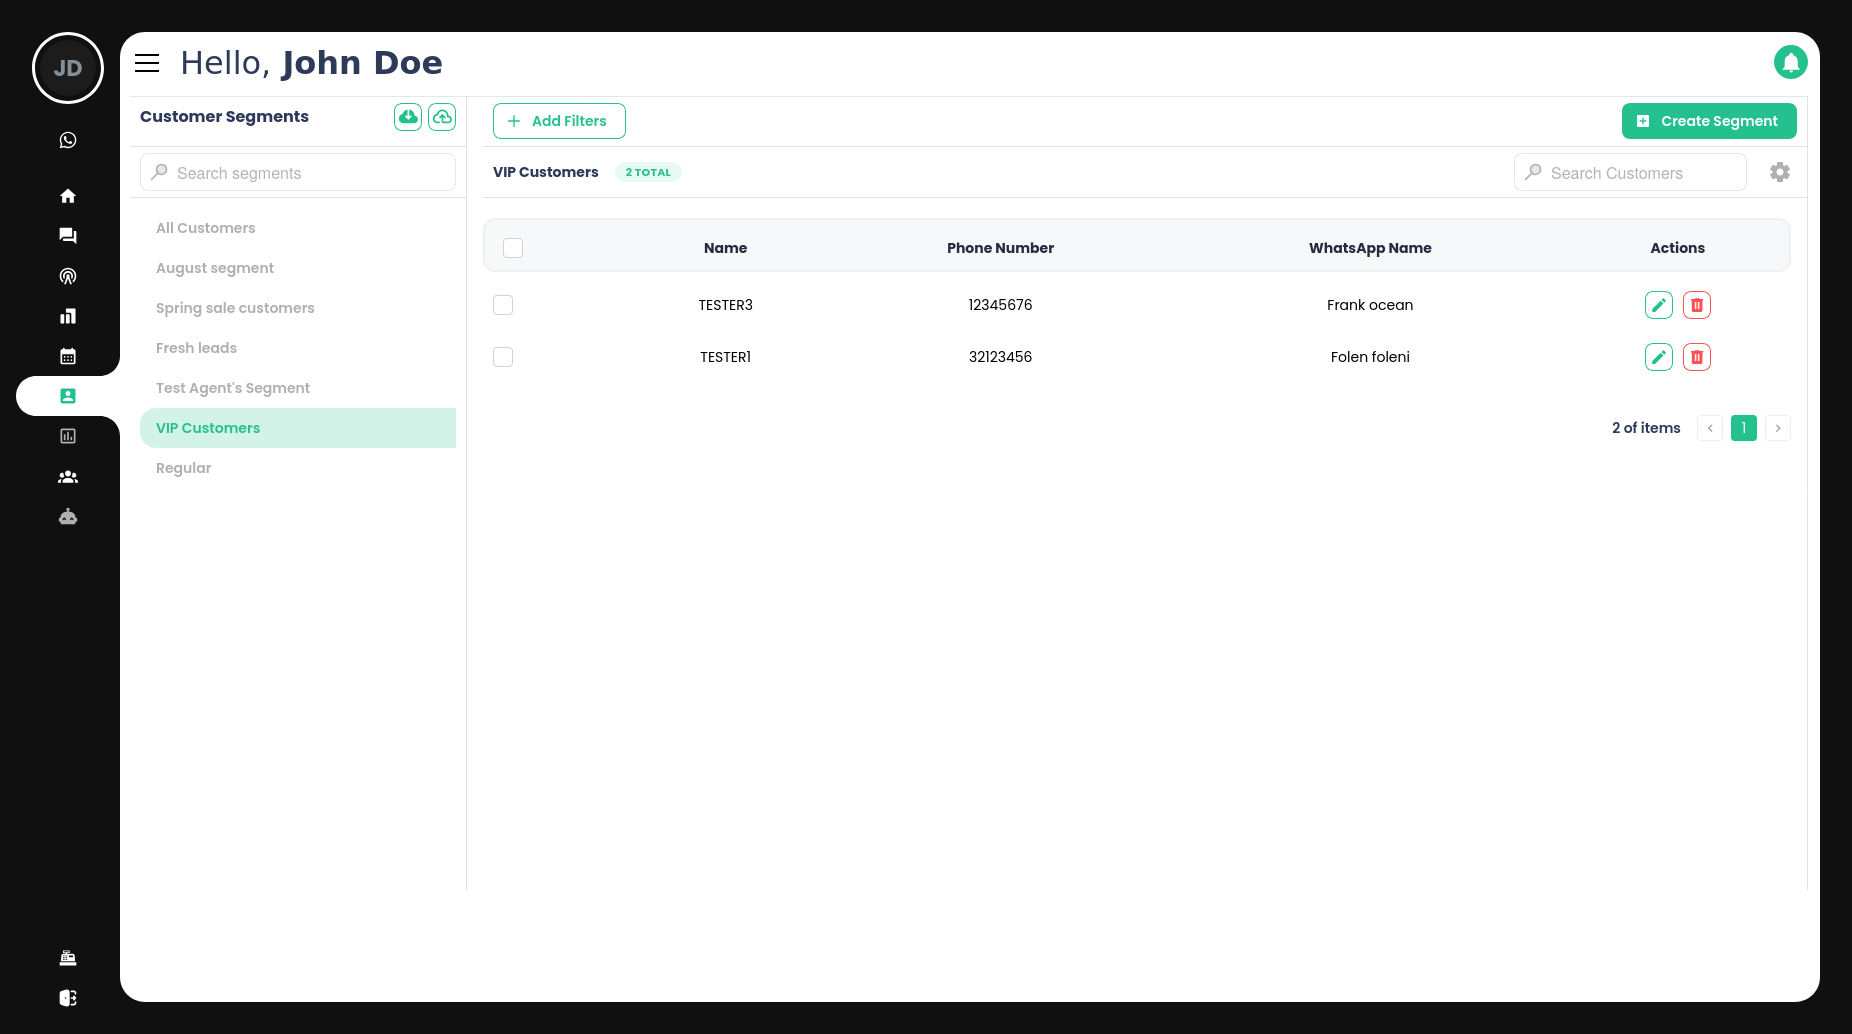
Task: Click the cloud upload segments icon
Action: [x=442, y=116]
